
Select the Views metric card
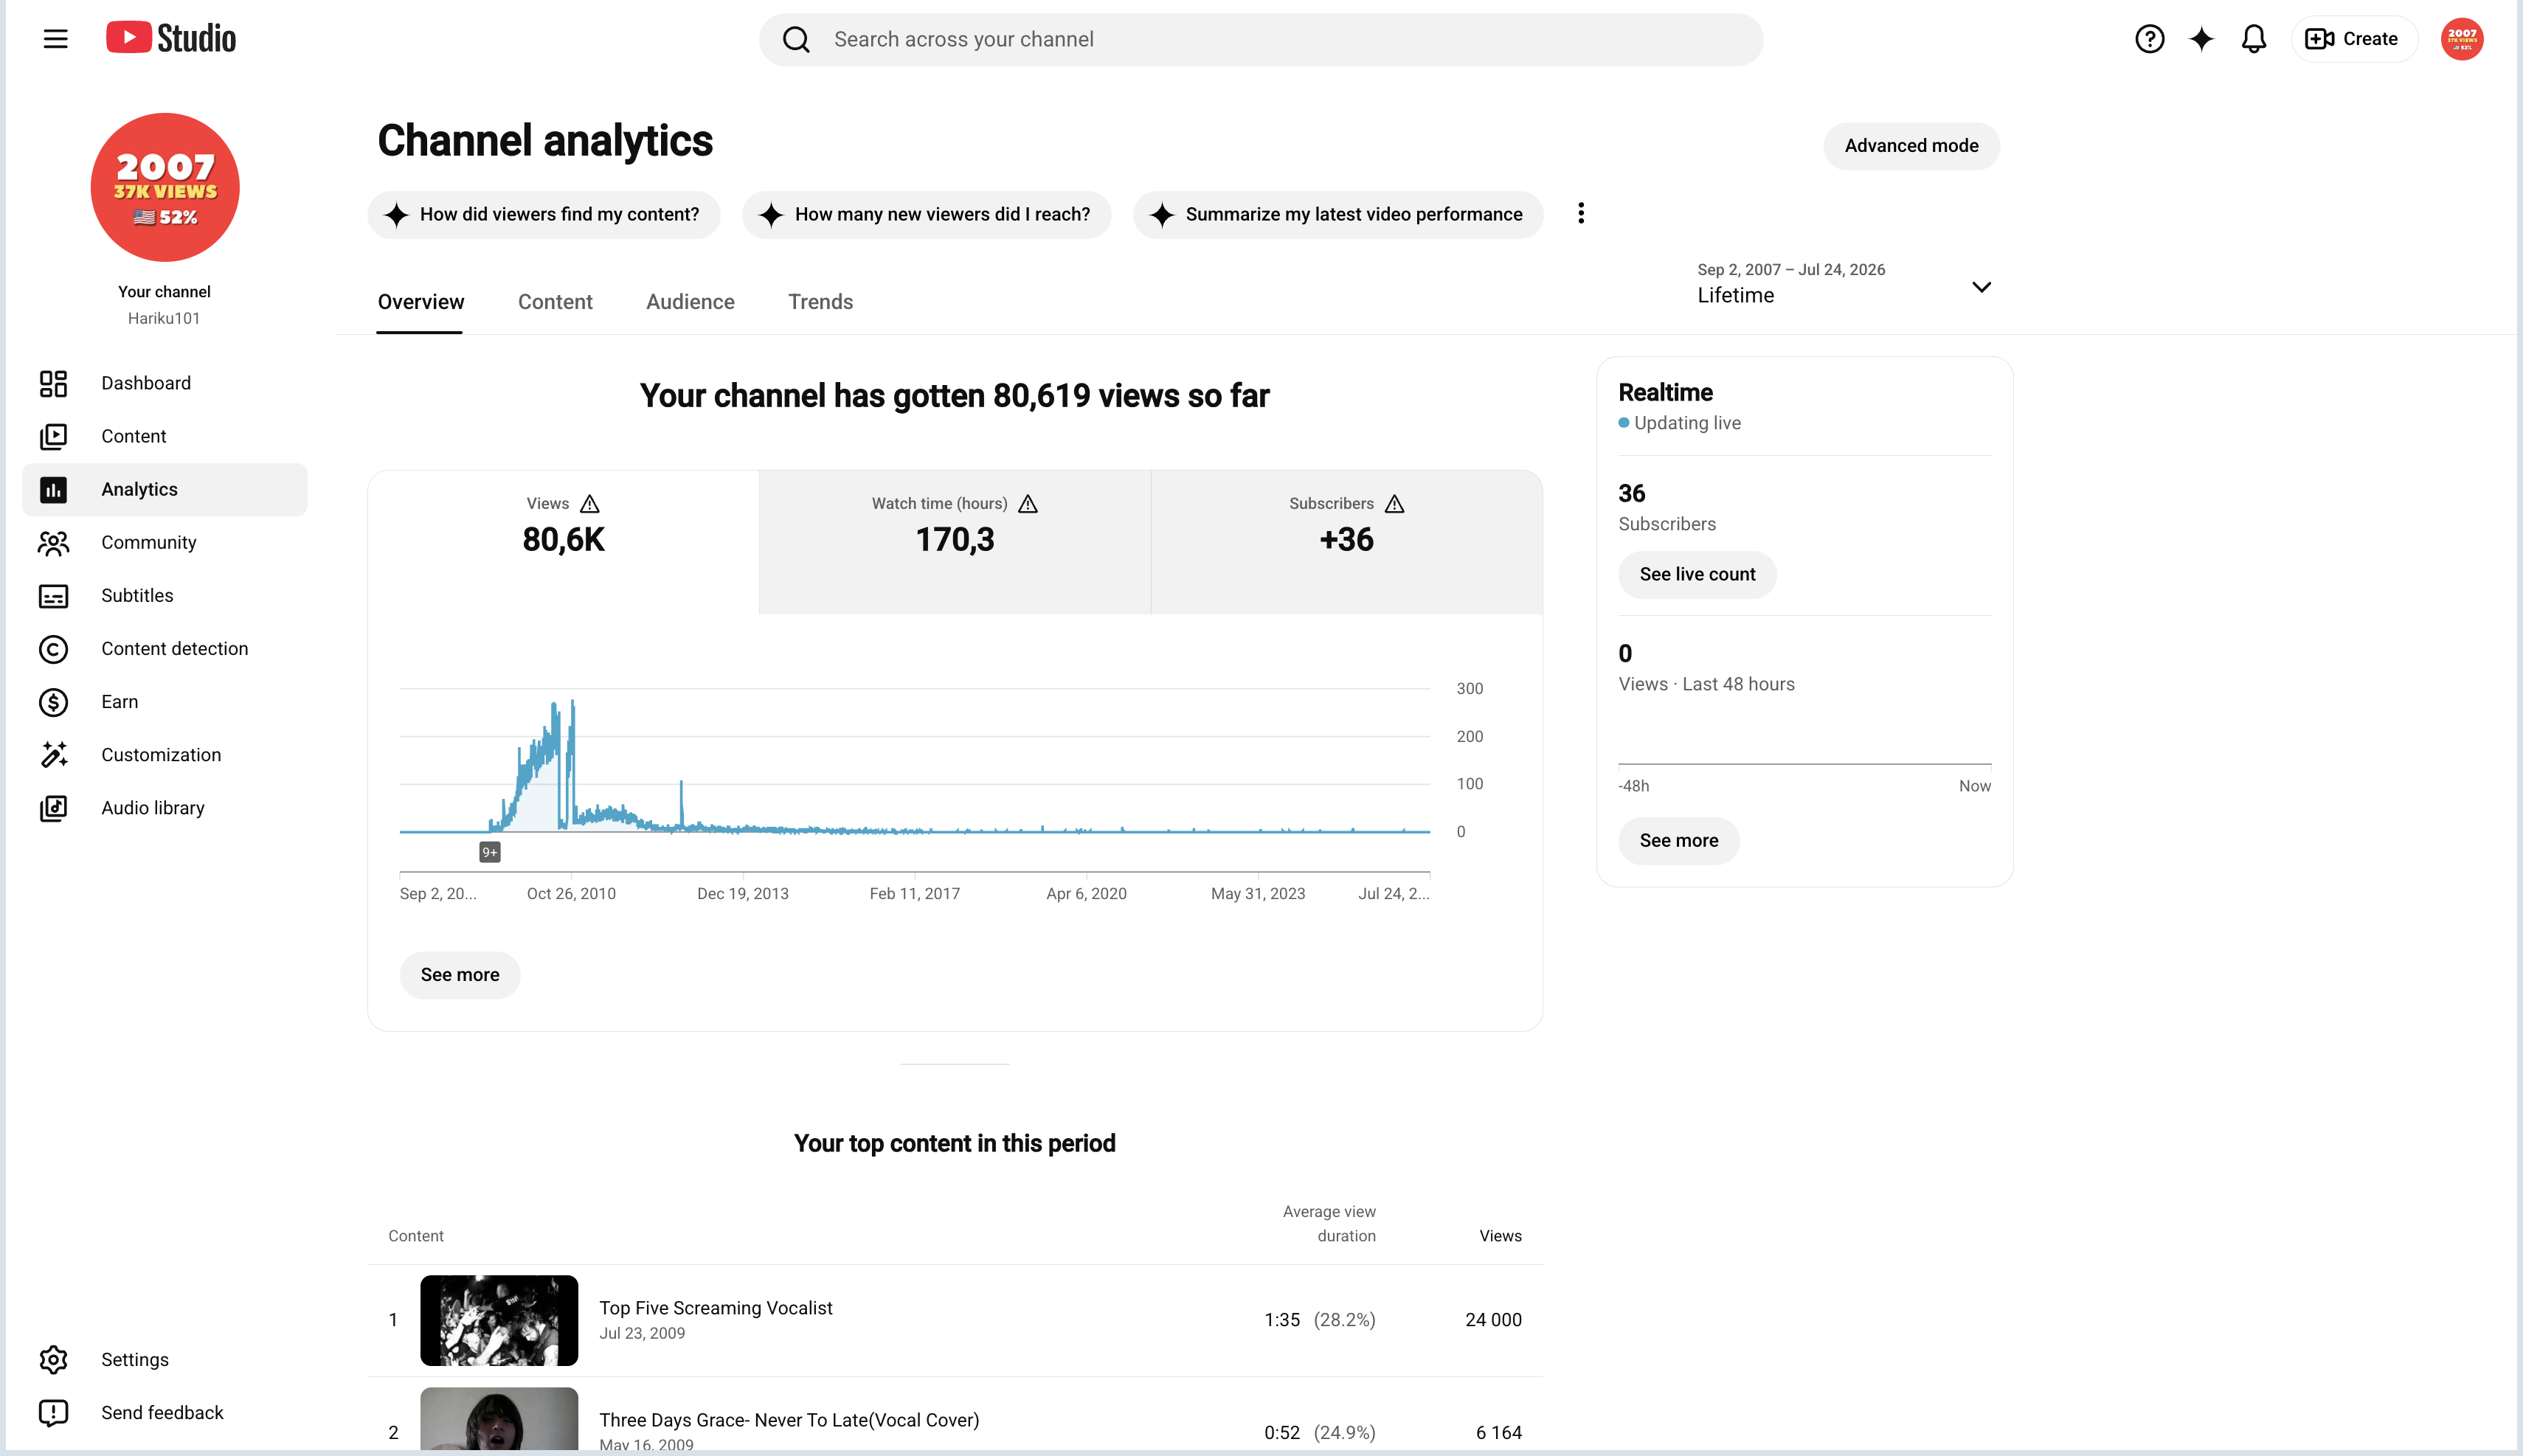click(564, 542)
